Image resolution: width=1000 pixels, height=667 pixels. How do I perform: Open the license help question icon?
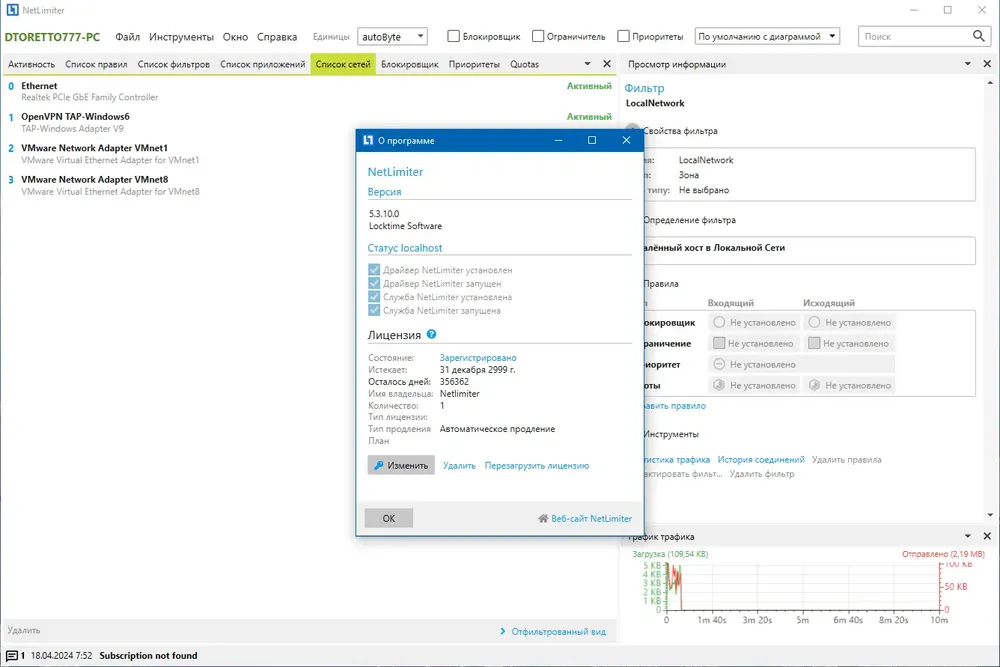point(431,334)
